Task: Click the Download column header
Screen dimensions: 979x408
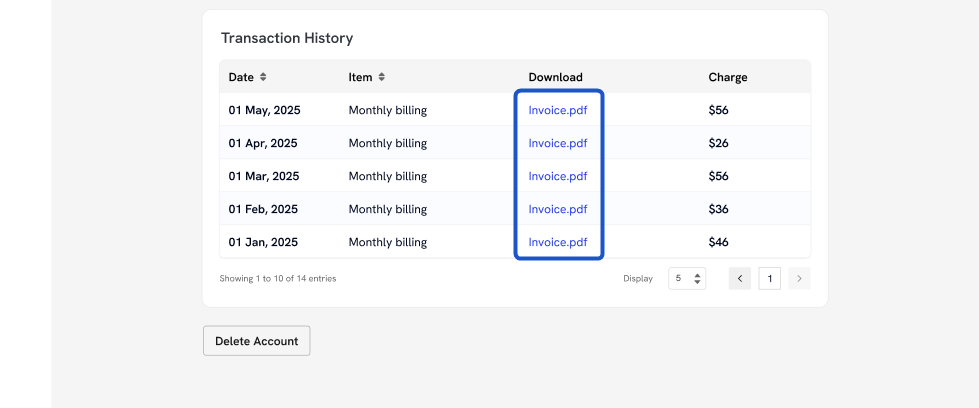Action: (555, 77)
